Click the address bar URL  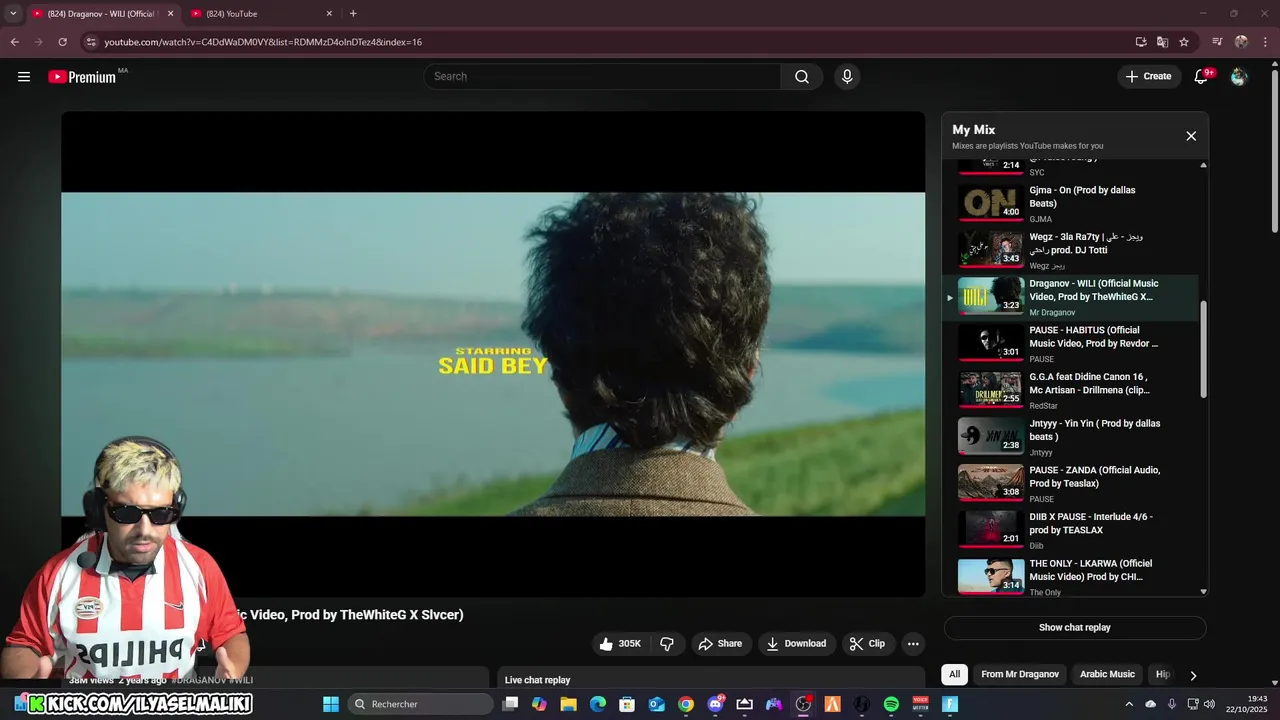(x=262, y=42)
